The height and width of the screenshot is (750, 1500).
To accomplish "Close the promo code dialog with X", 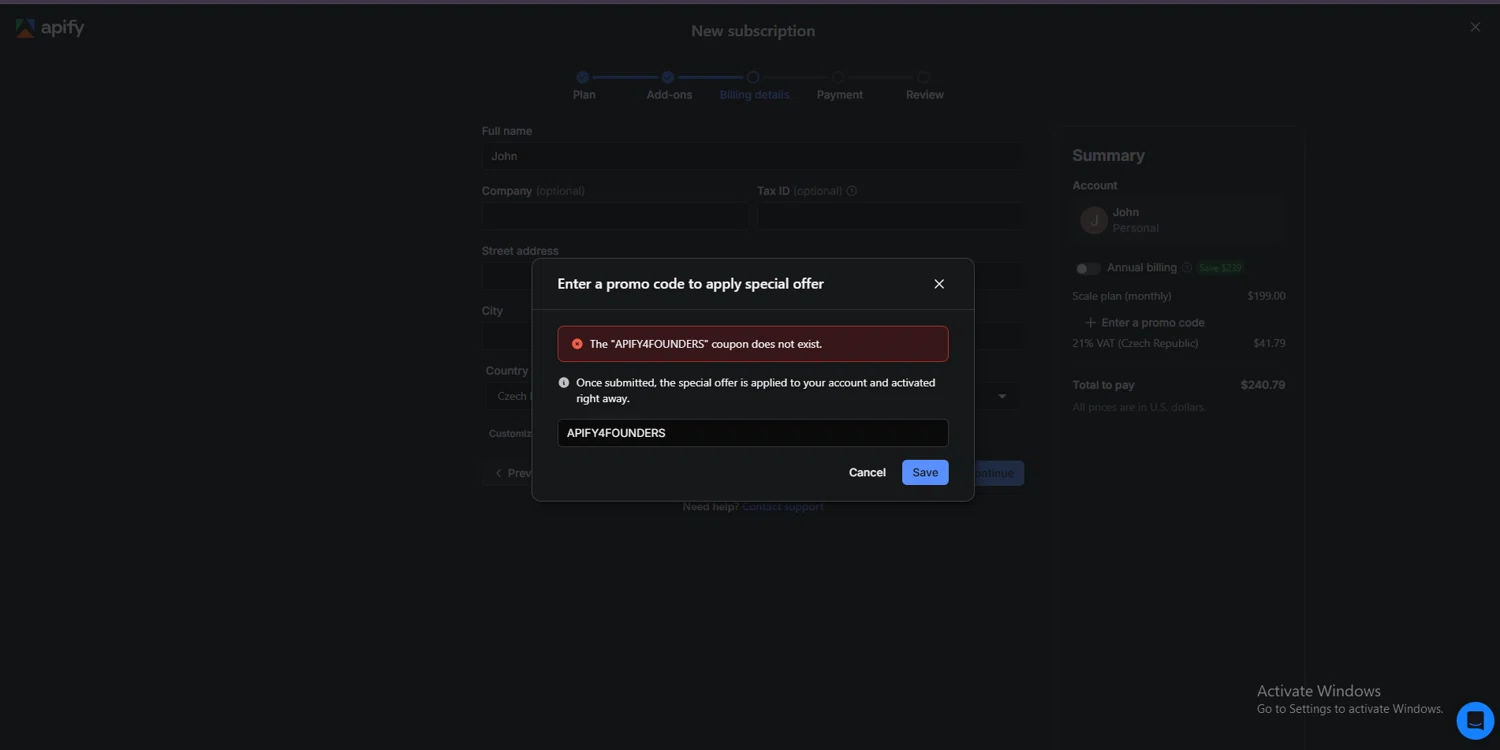I will pyautogui.click(x=939, y=284).
